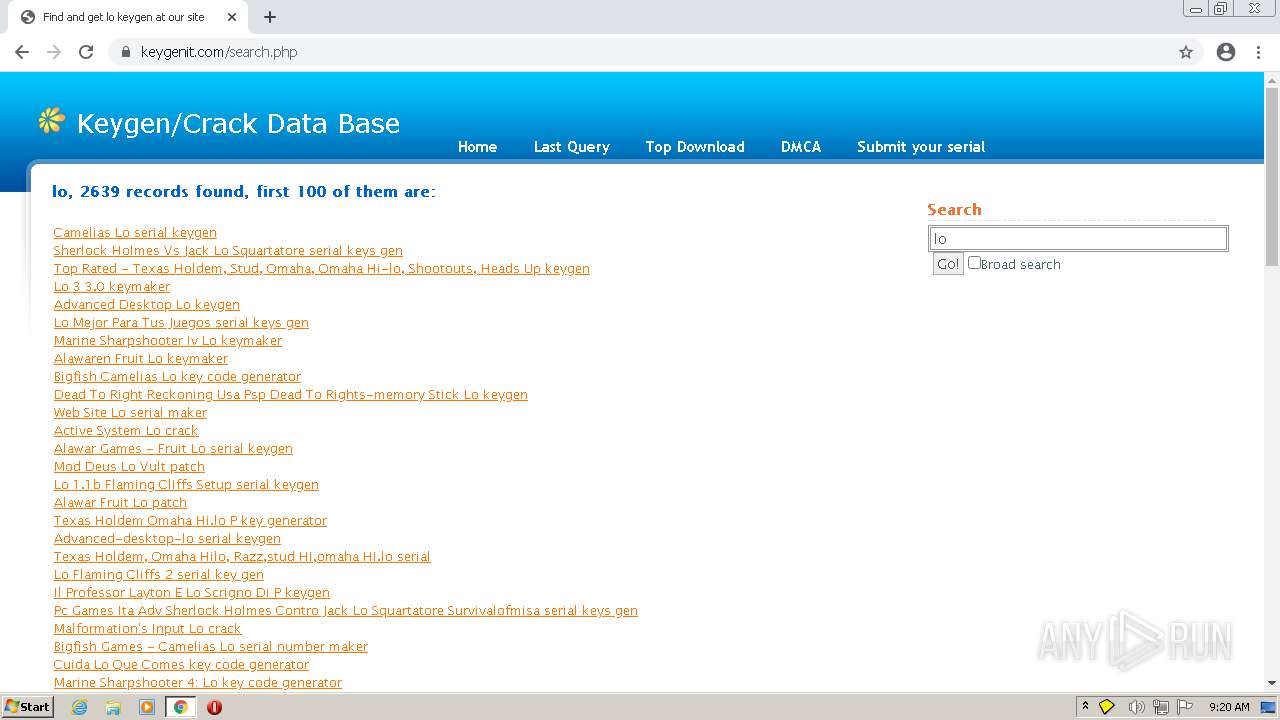The image size is (1280, 720).
Task: Open the Last Query page
Action: [x=571, y=147]
